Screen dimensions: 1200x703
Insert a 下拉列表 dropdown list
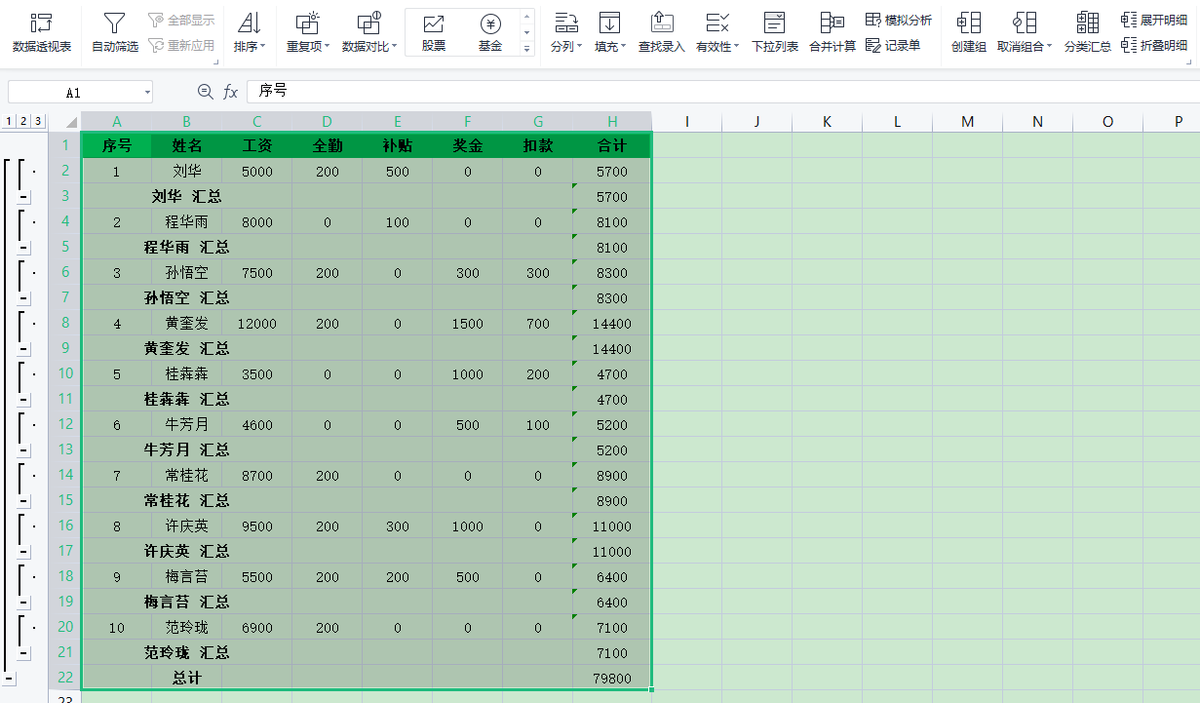pyautogui.click(x=775, y=33)
